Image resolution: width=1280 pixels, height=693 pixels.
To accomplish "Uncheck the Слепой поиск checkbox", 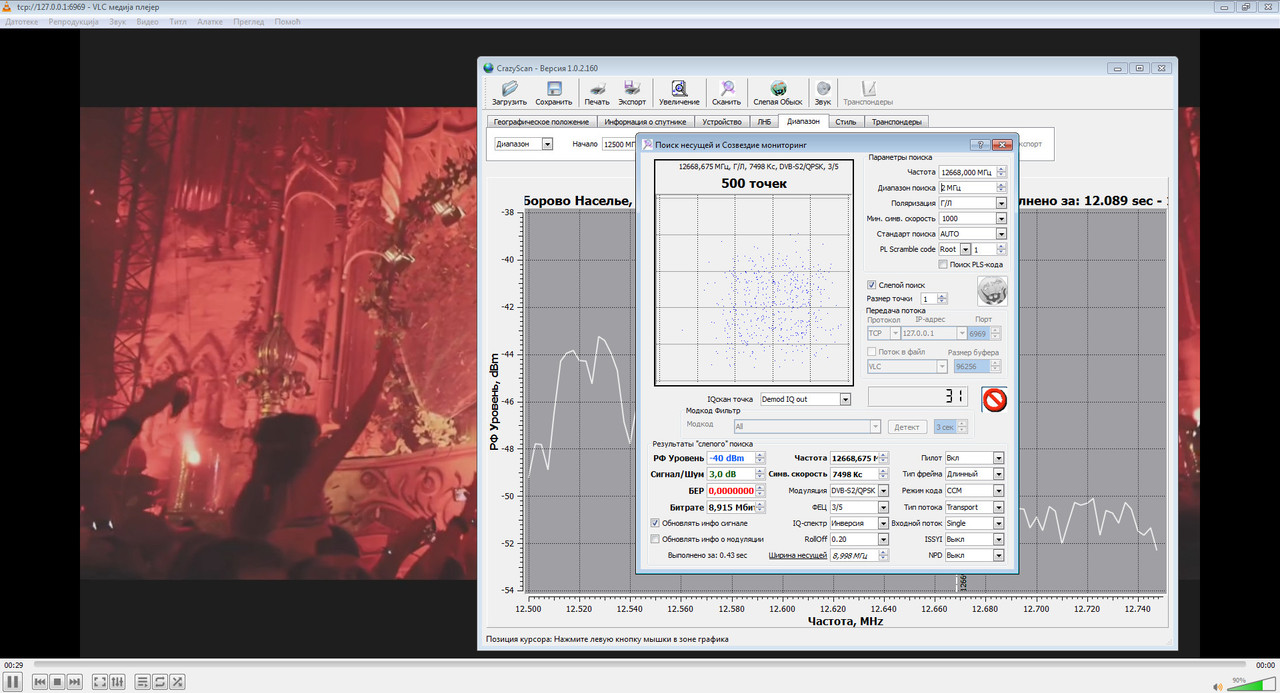I will pyautogui.click(x=872, y=285).
